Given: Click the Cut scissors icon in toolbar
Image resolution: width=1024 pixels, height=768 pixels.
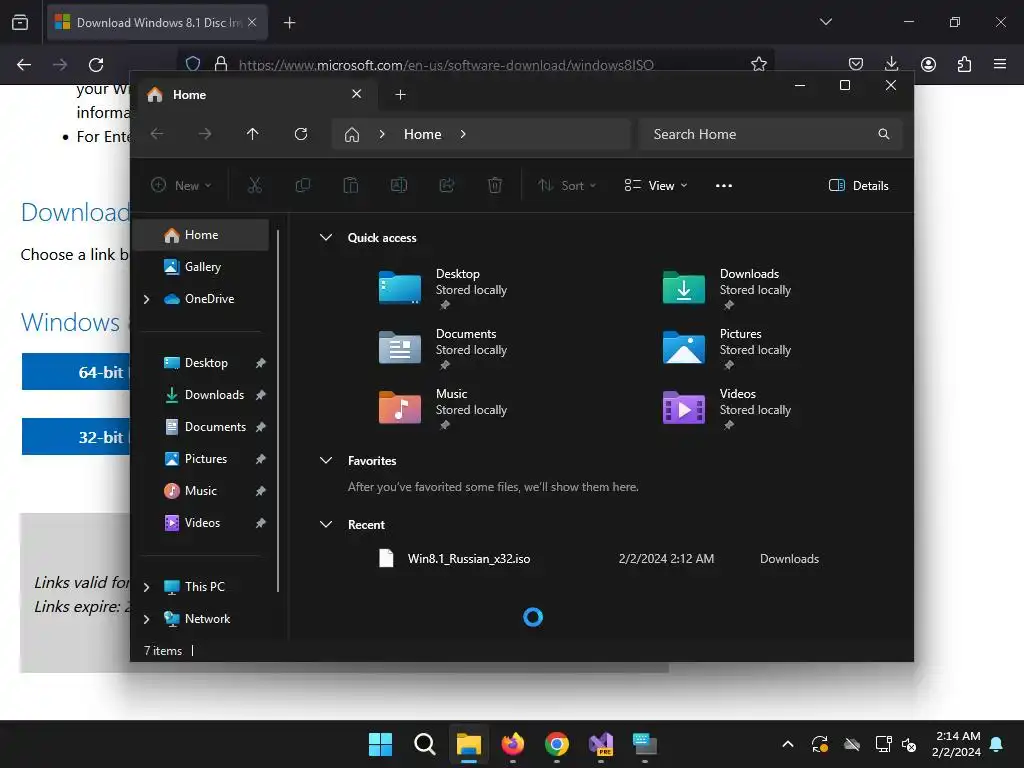Looking at the screenshot, I should [255, 185].
